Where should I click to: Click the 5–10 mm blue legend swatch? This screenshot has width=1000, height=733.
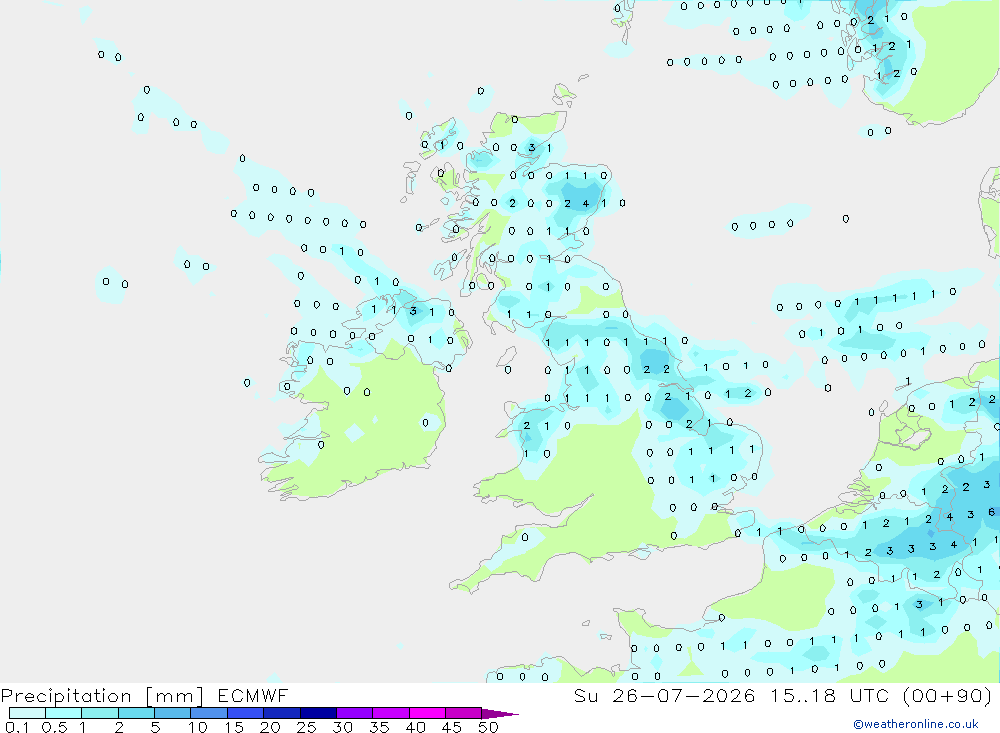click(x=172, y=713)
